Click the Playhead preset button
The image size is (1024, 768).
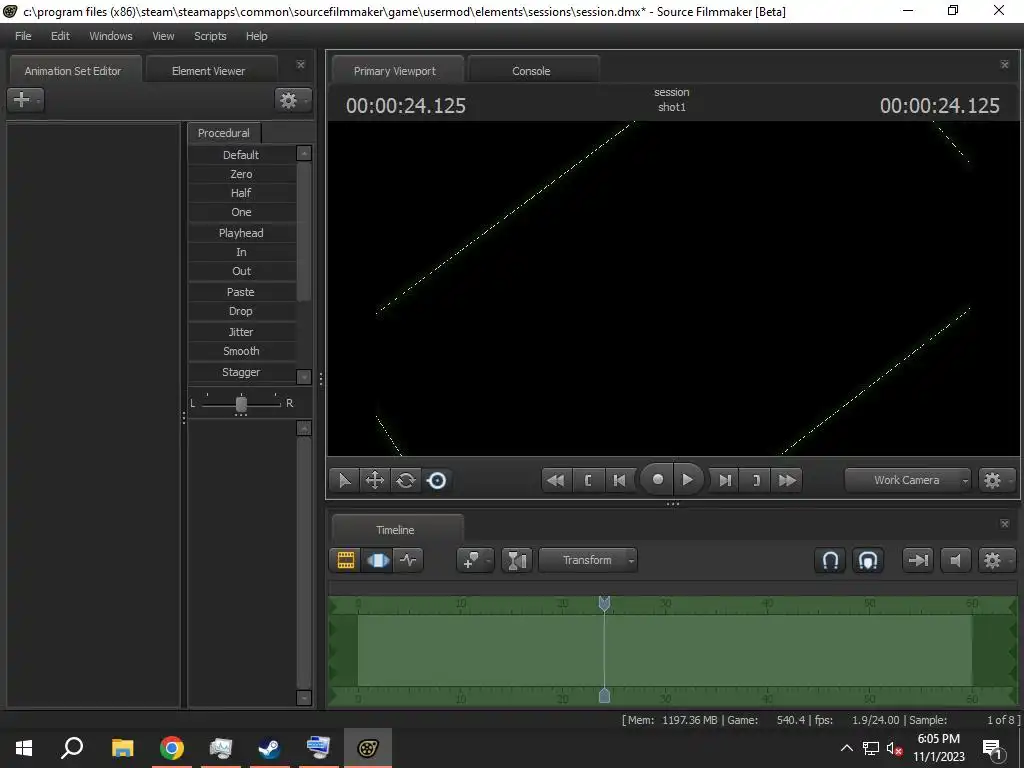[x=241, y=232]
